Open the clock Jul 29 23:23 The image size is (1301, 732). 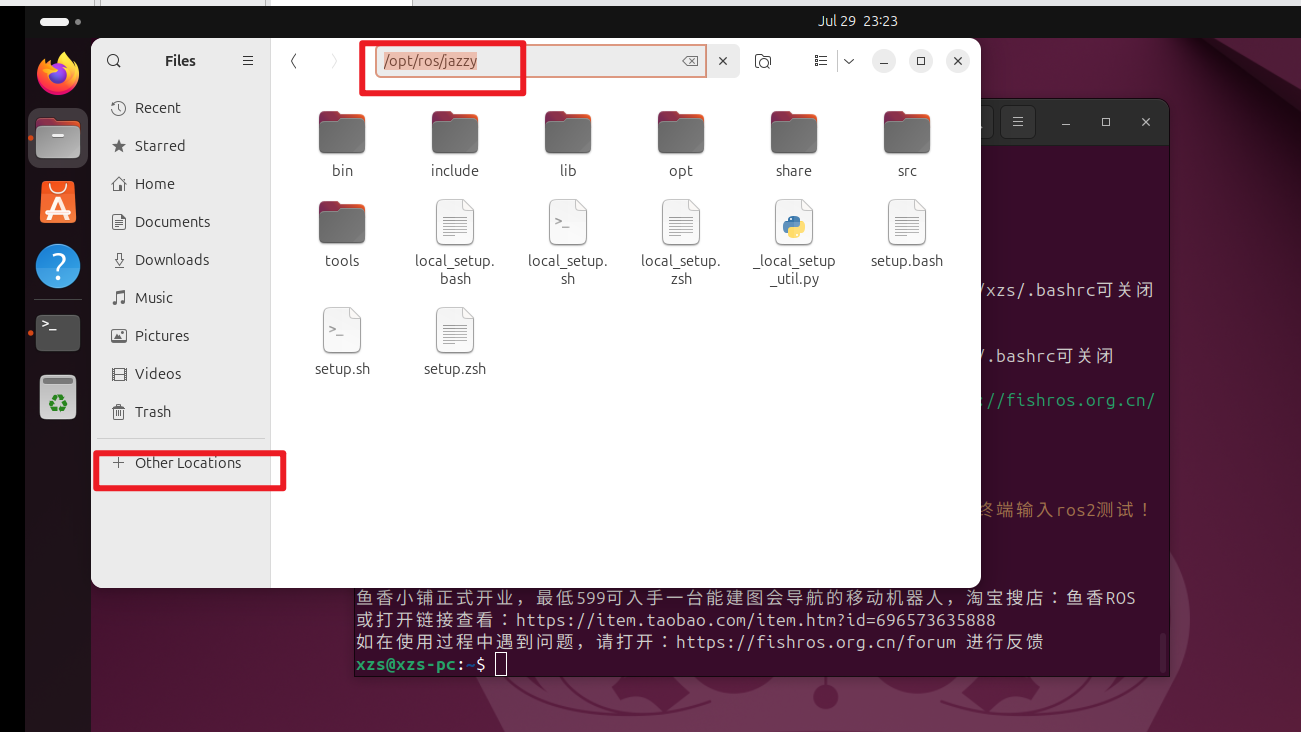point(857,21)
